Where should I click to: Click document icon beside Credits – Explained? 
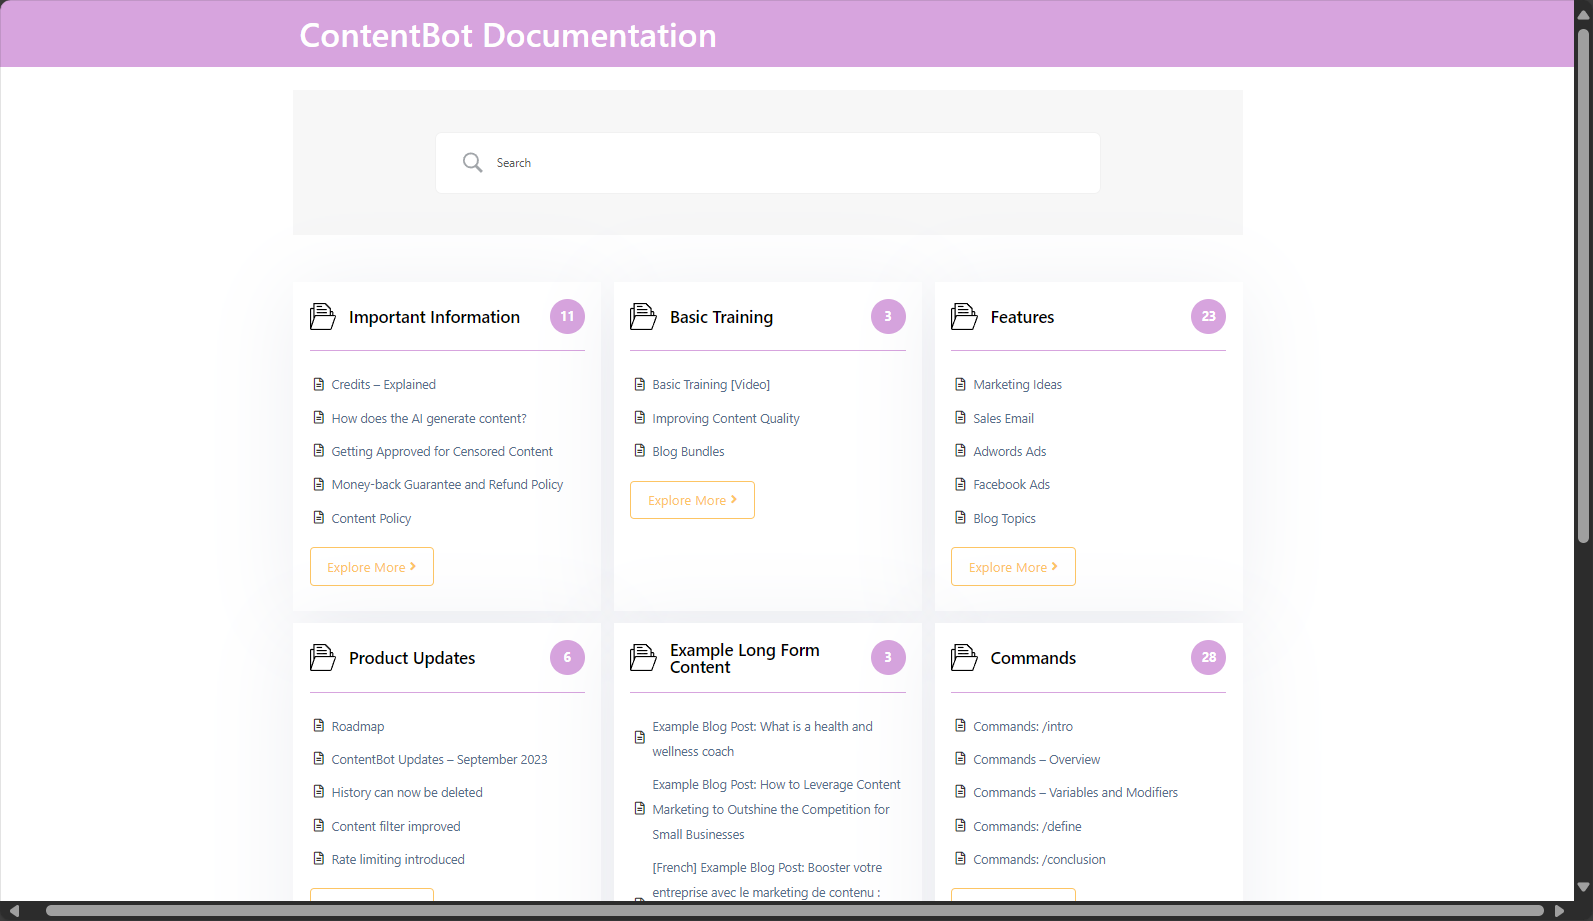tap(319, 384)
